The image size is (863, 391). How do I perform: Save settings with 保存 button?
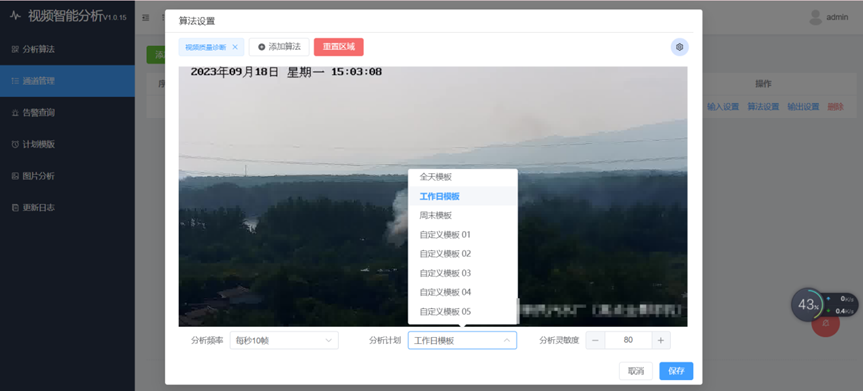[676, 371]
